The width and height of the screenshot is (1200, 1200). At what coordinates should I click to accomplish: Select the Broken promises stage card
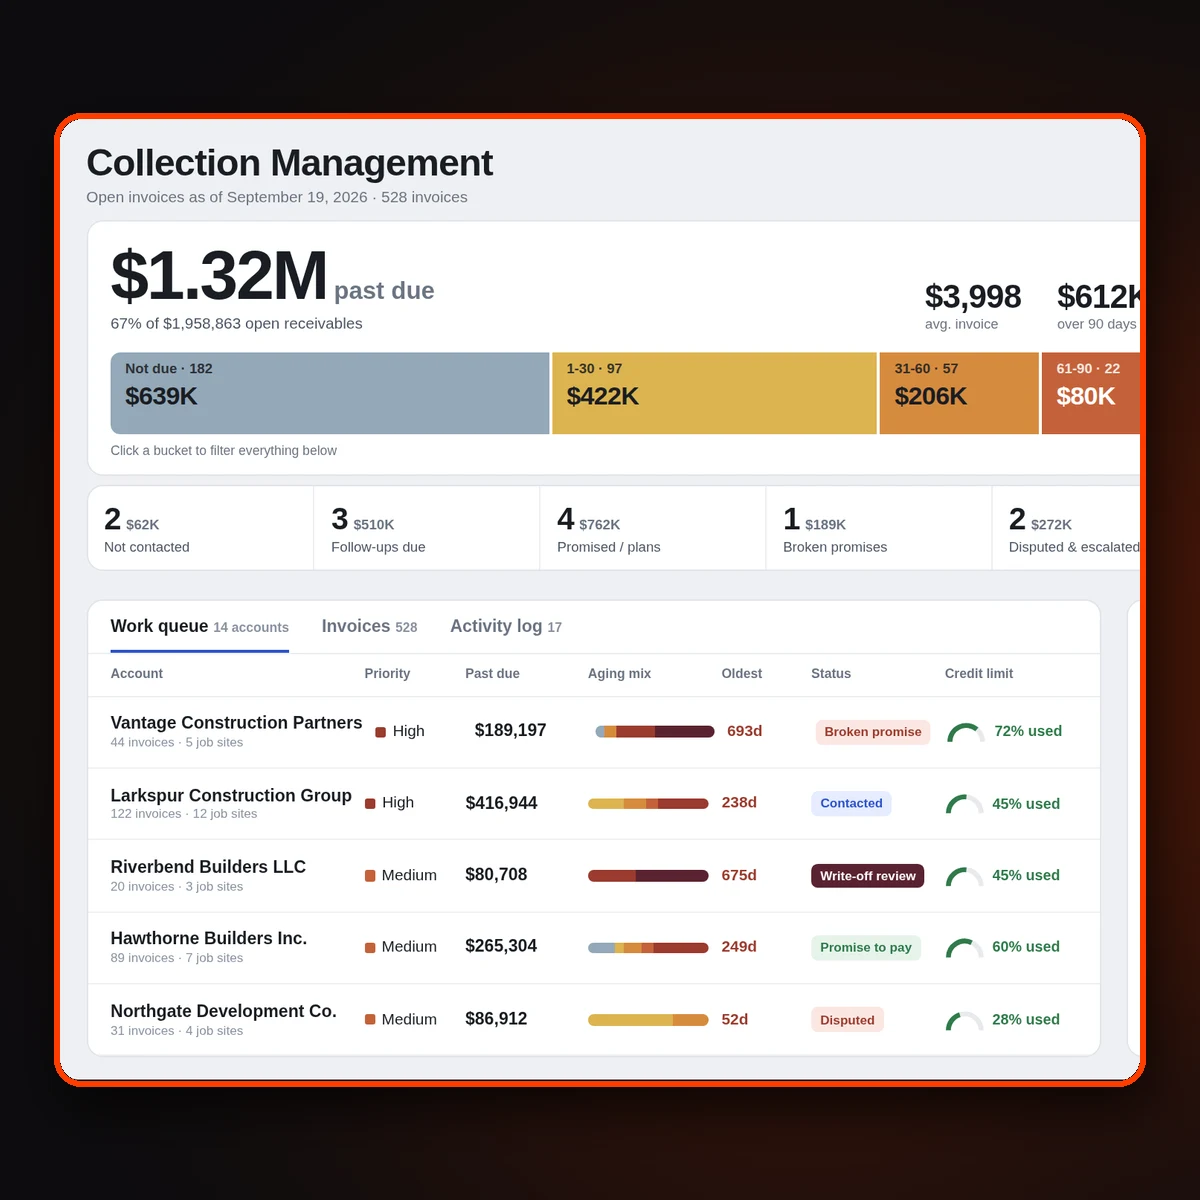[x=879, y=528]
